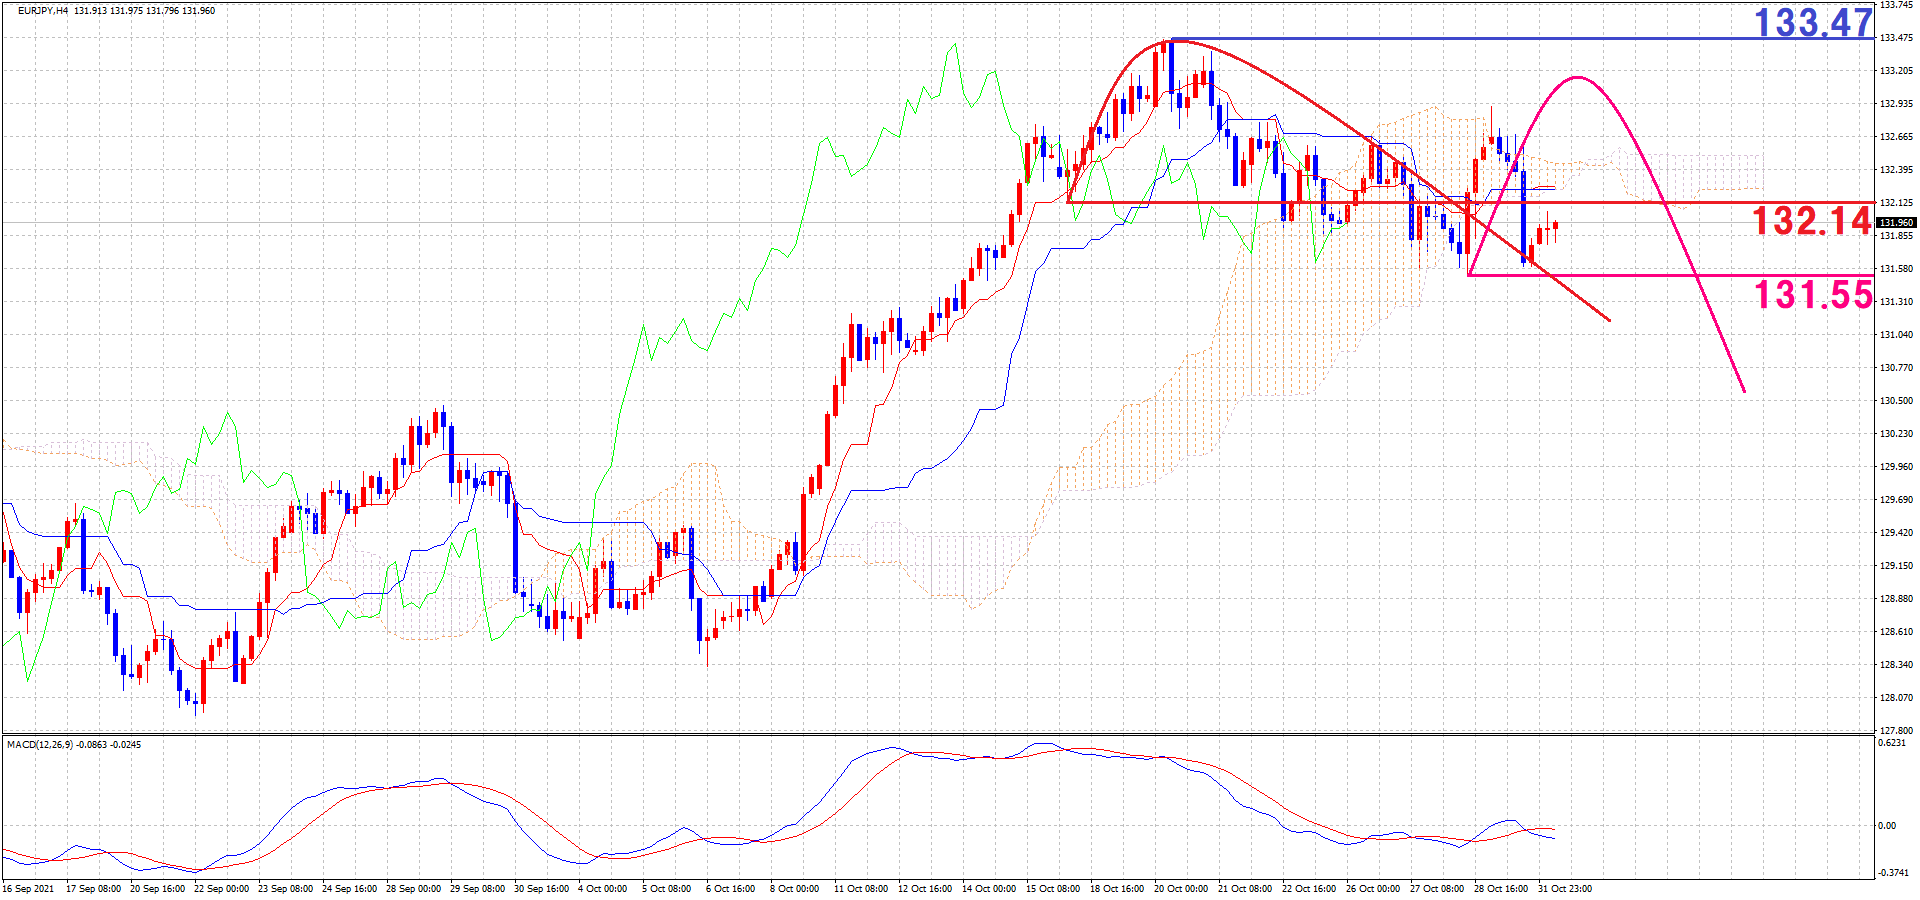This screenshot has width=1920, height=900.
Task: Select the blue 133.47 price annotation
Action: (1812, 22)
